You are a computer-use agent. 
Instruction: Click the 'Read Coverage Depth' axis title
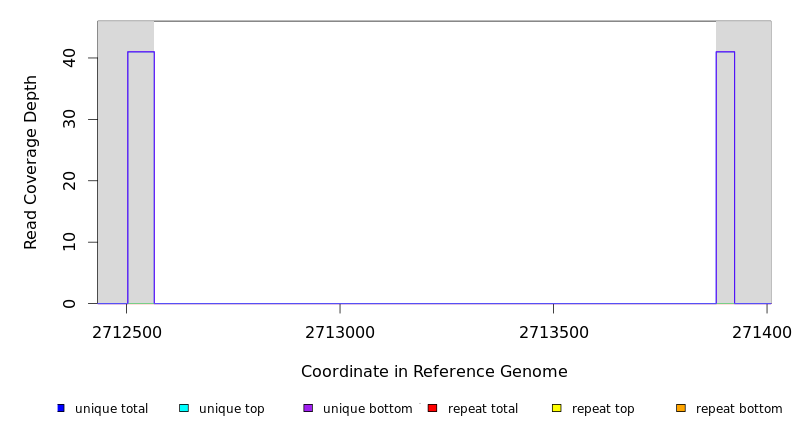tap(31, 162)
